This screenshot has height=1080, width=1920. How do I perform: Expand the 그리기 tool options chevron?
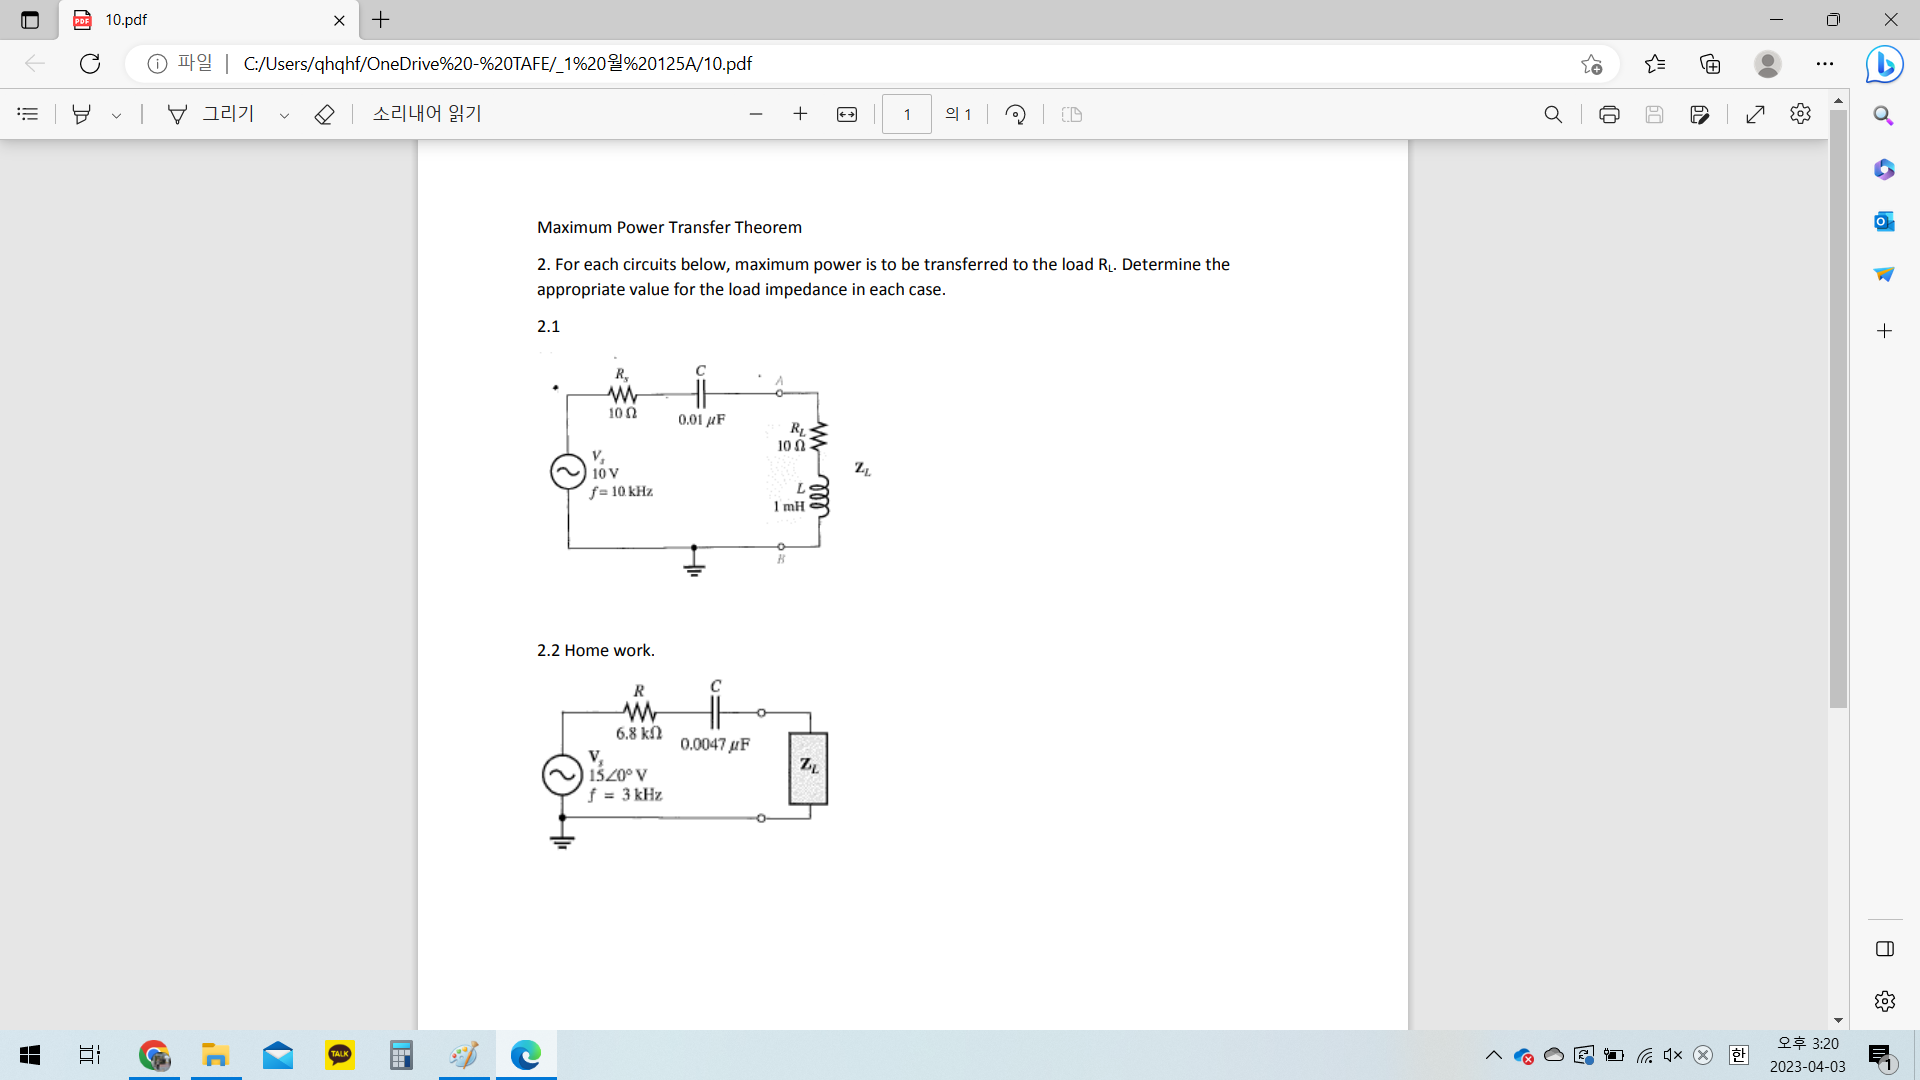click(x=284, y=116)
